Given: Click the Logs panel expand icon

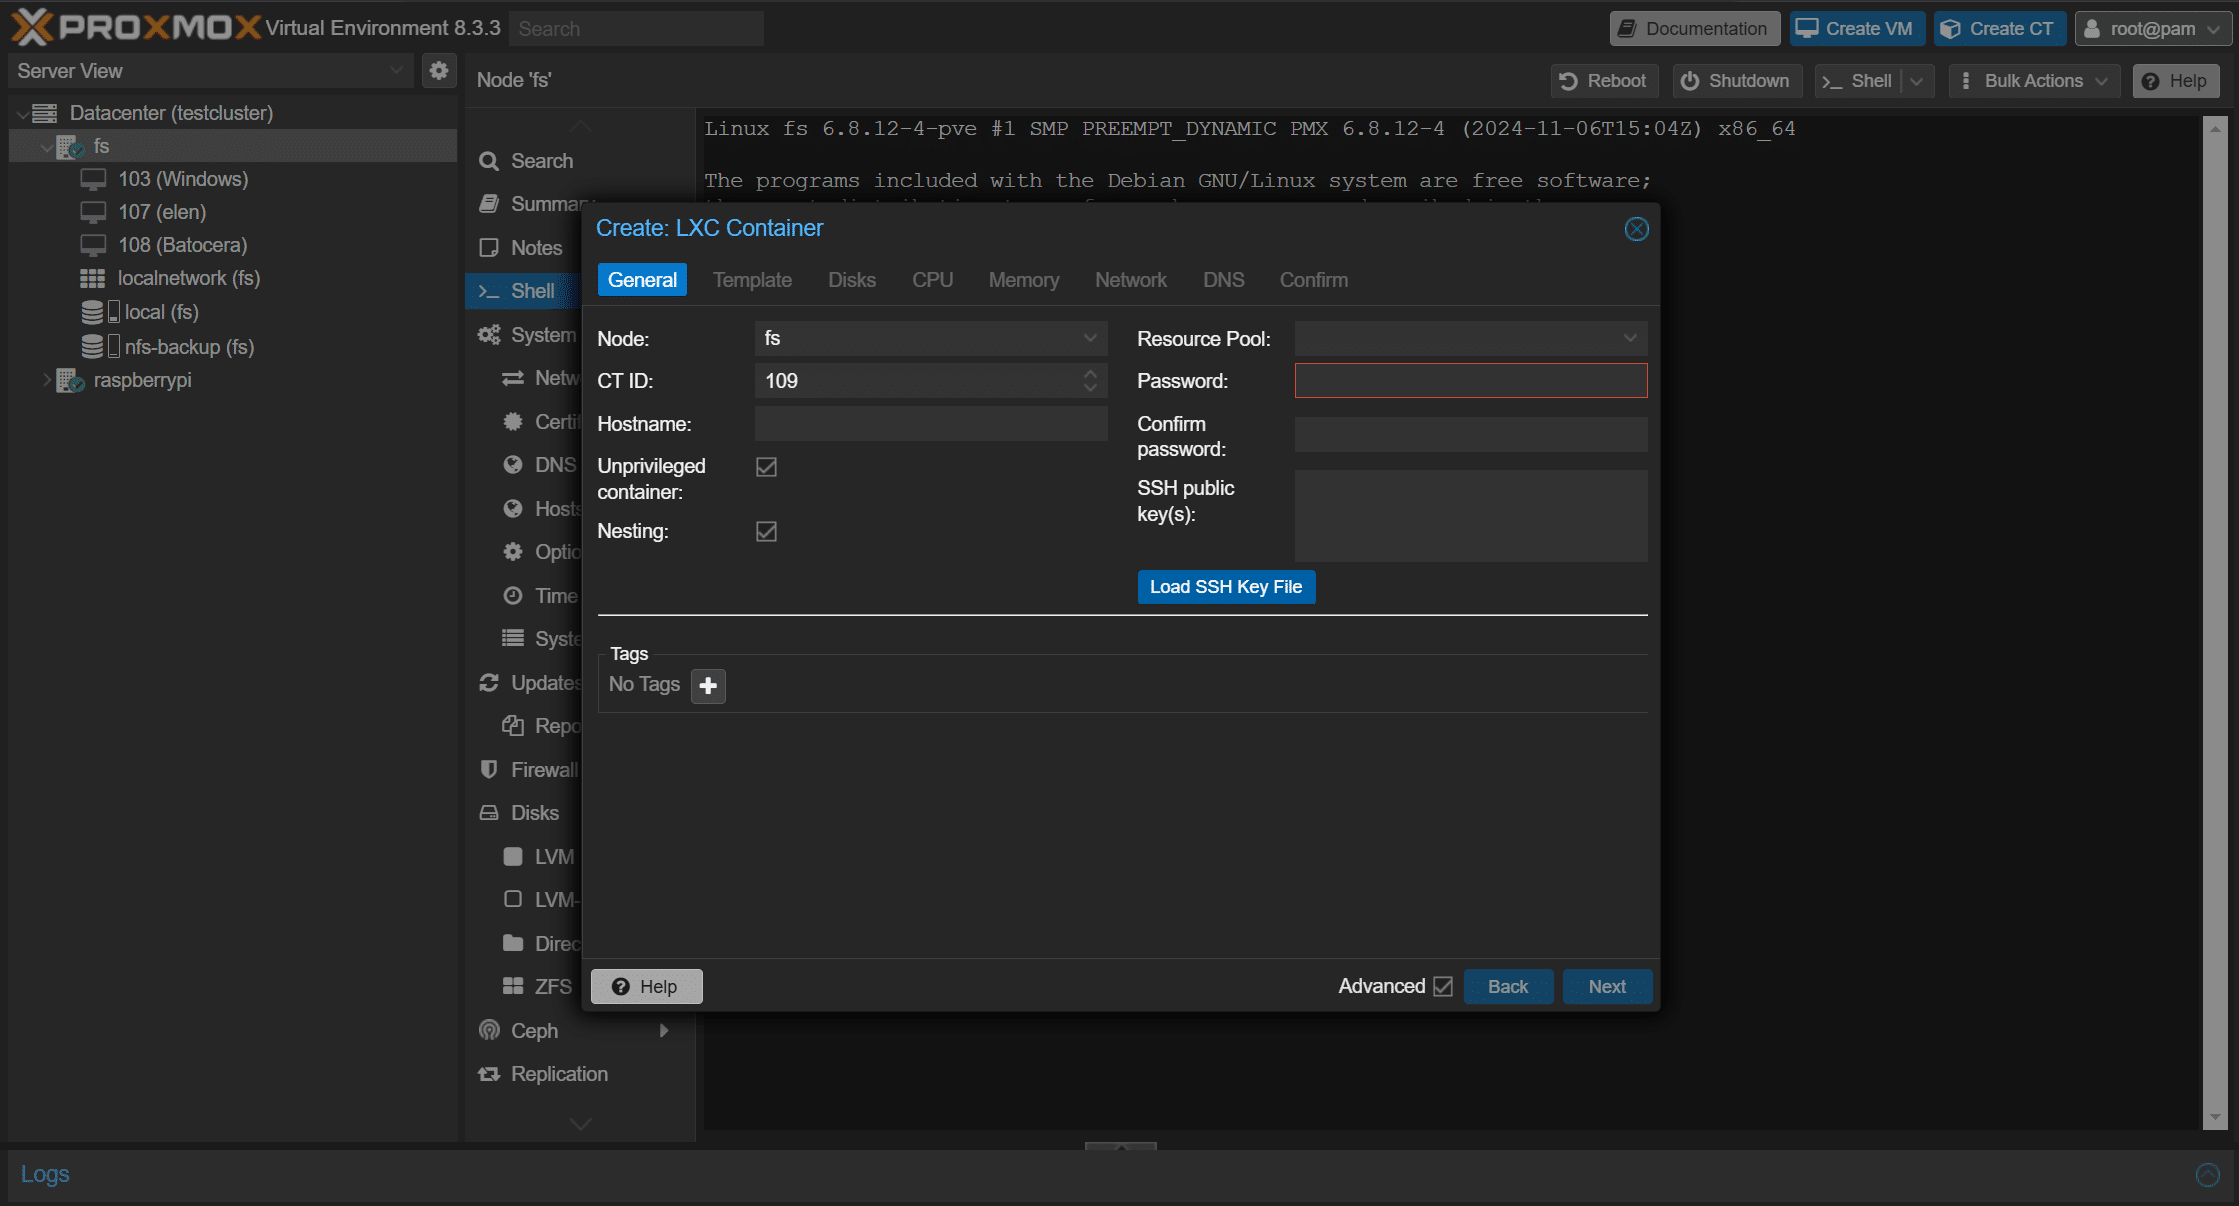Looking at the screenshot, I should (x=2207, y=1175).
